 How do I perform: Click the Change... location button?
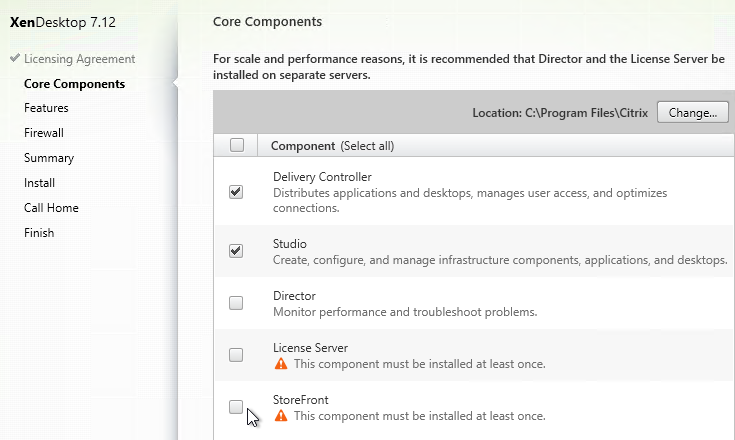click(692, 112)
